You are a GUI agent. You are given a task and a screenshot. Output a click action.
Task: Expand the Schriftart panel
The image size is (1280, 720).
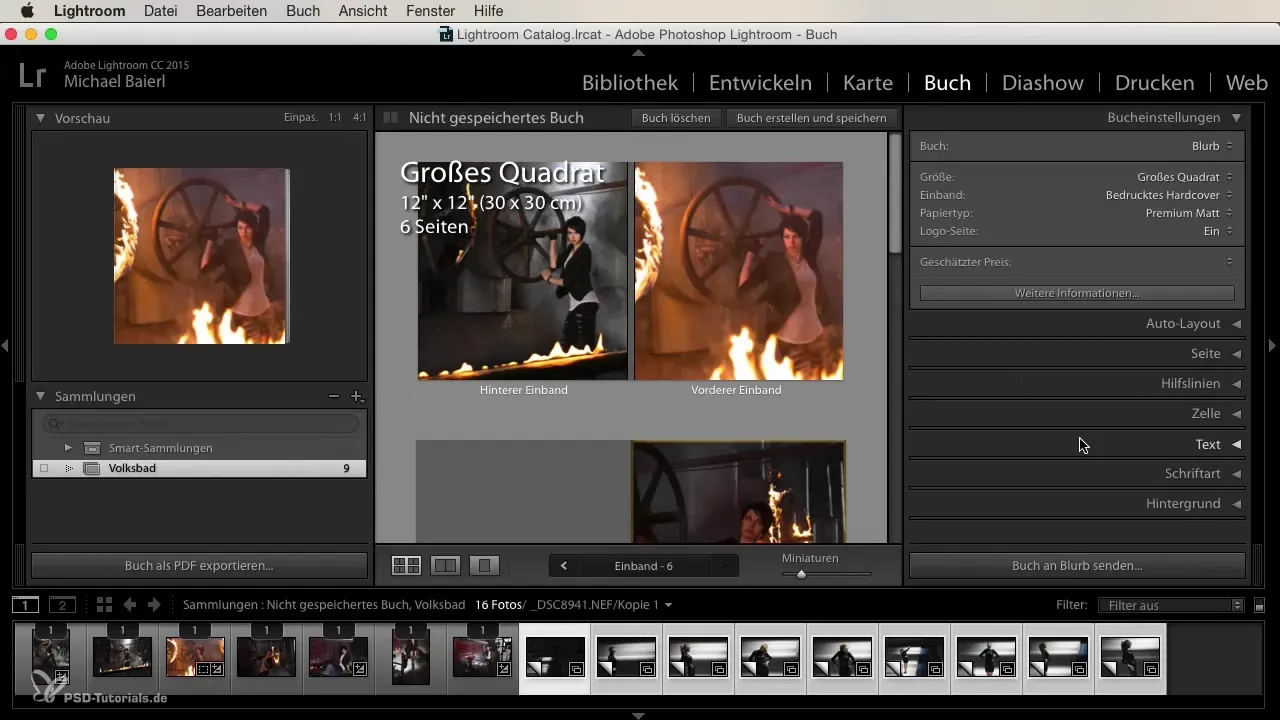point(1237,474)
